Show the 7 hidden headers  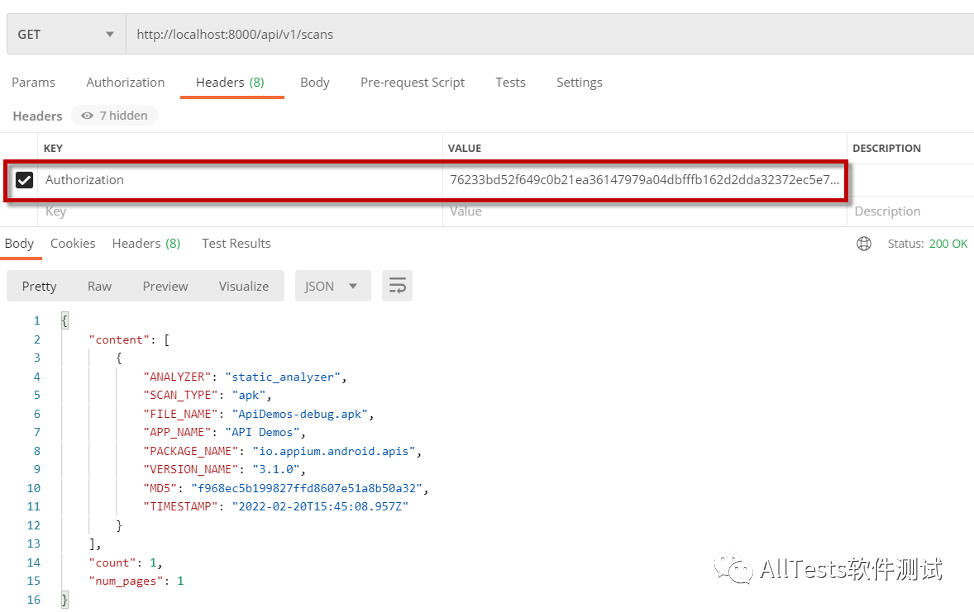click(115, 116)
